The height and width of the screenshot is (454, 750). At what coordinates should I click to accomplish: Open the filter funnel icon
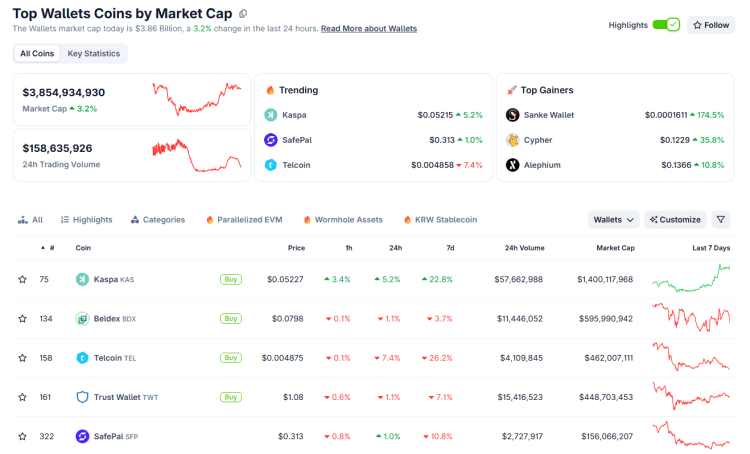point(721,219)
